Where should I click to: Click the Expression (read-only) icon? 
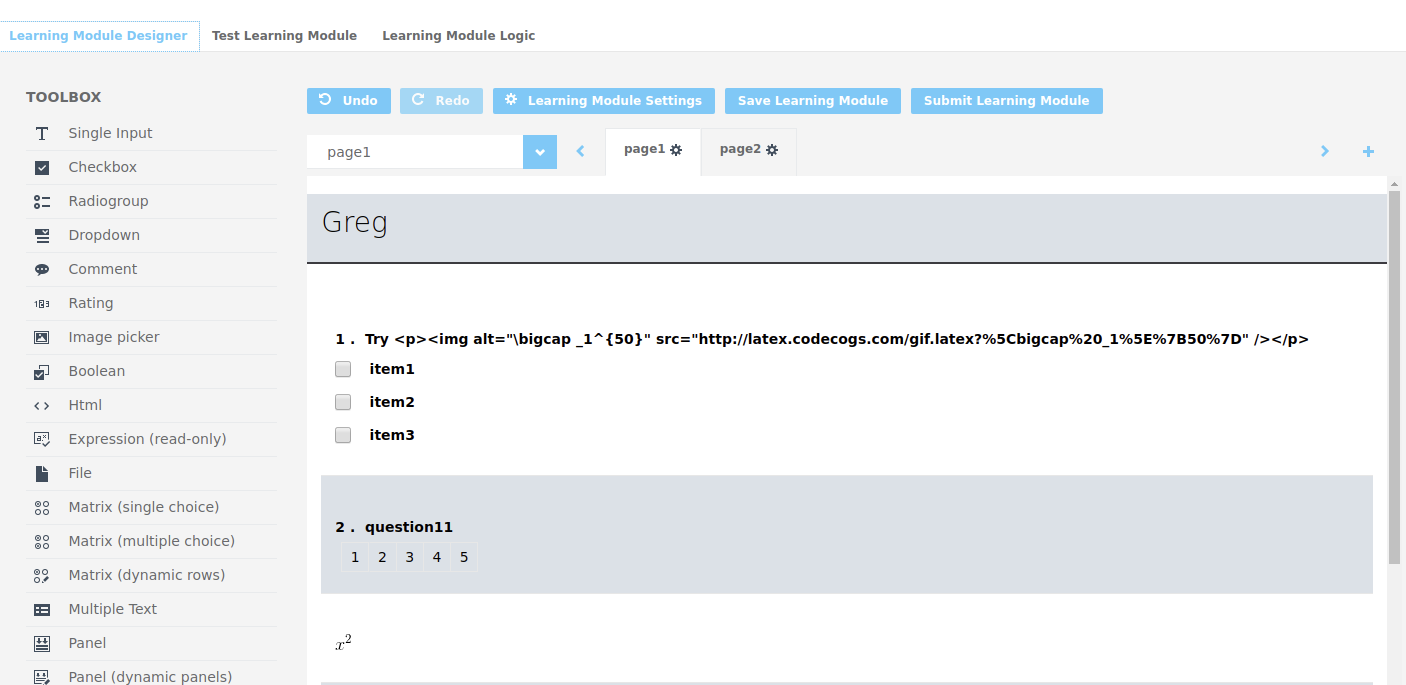(42, 440)
